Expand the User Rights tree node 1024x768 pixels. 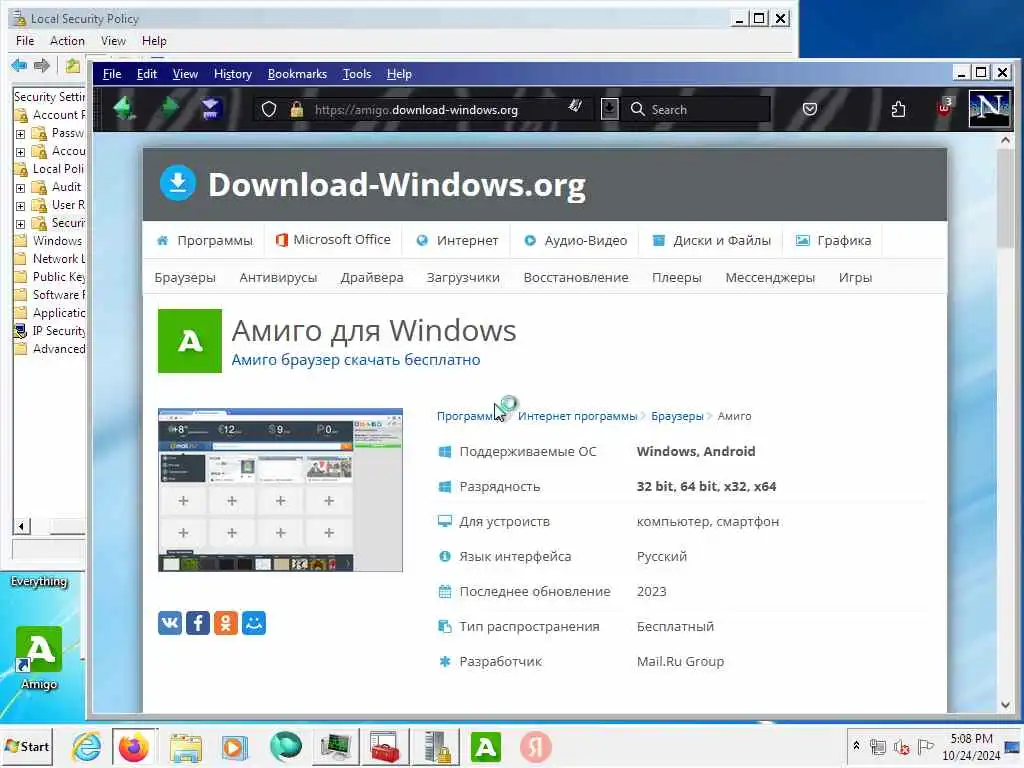[x=20, y=206]
